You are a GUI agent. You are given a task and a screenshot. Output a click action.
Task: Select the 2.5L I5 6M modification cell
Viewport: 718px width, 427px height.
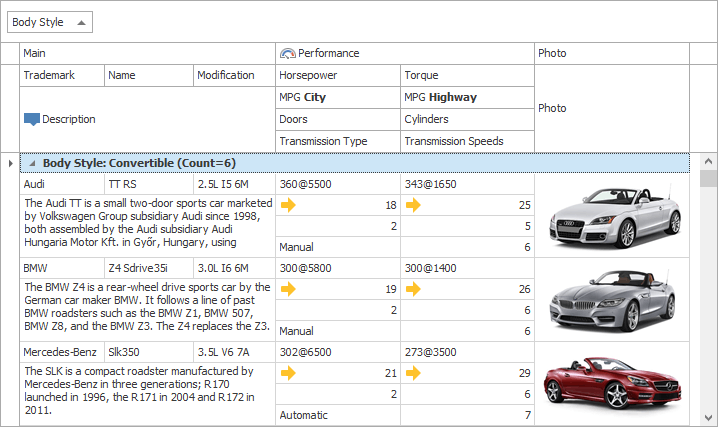[x=234, y=184]
